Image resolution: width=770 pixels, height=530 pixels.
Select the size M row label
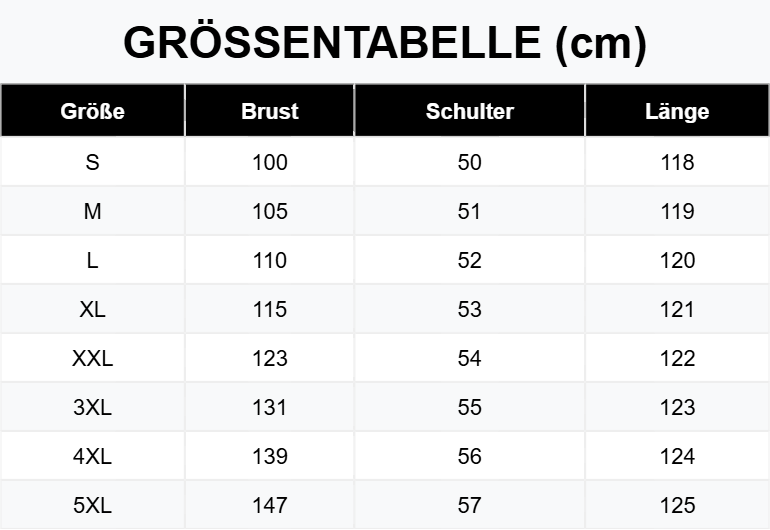[x=92, y=211]
